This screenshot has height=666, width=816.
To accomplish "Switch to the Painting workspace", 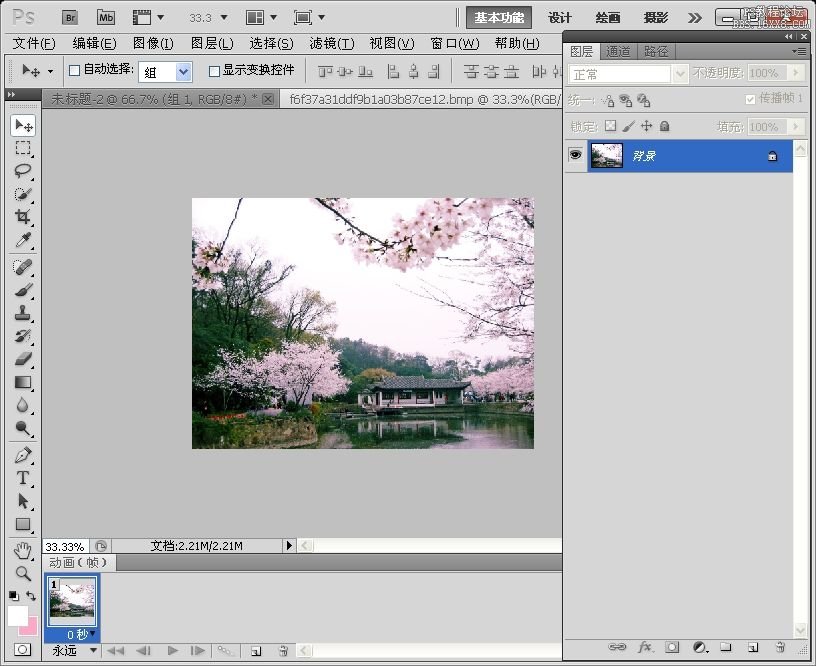I will pyautogui.click(x=607, y=18).
